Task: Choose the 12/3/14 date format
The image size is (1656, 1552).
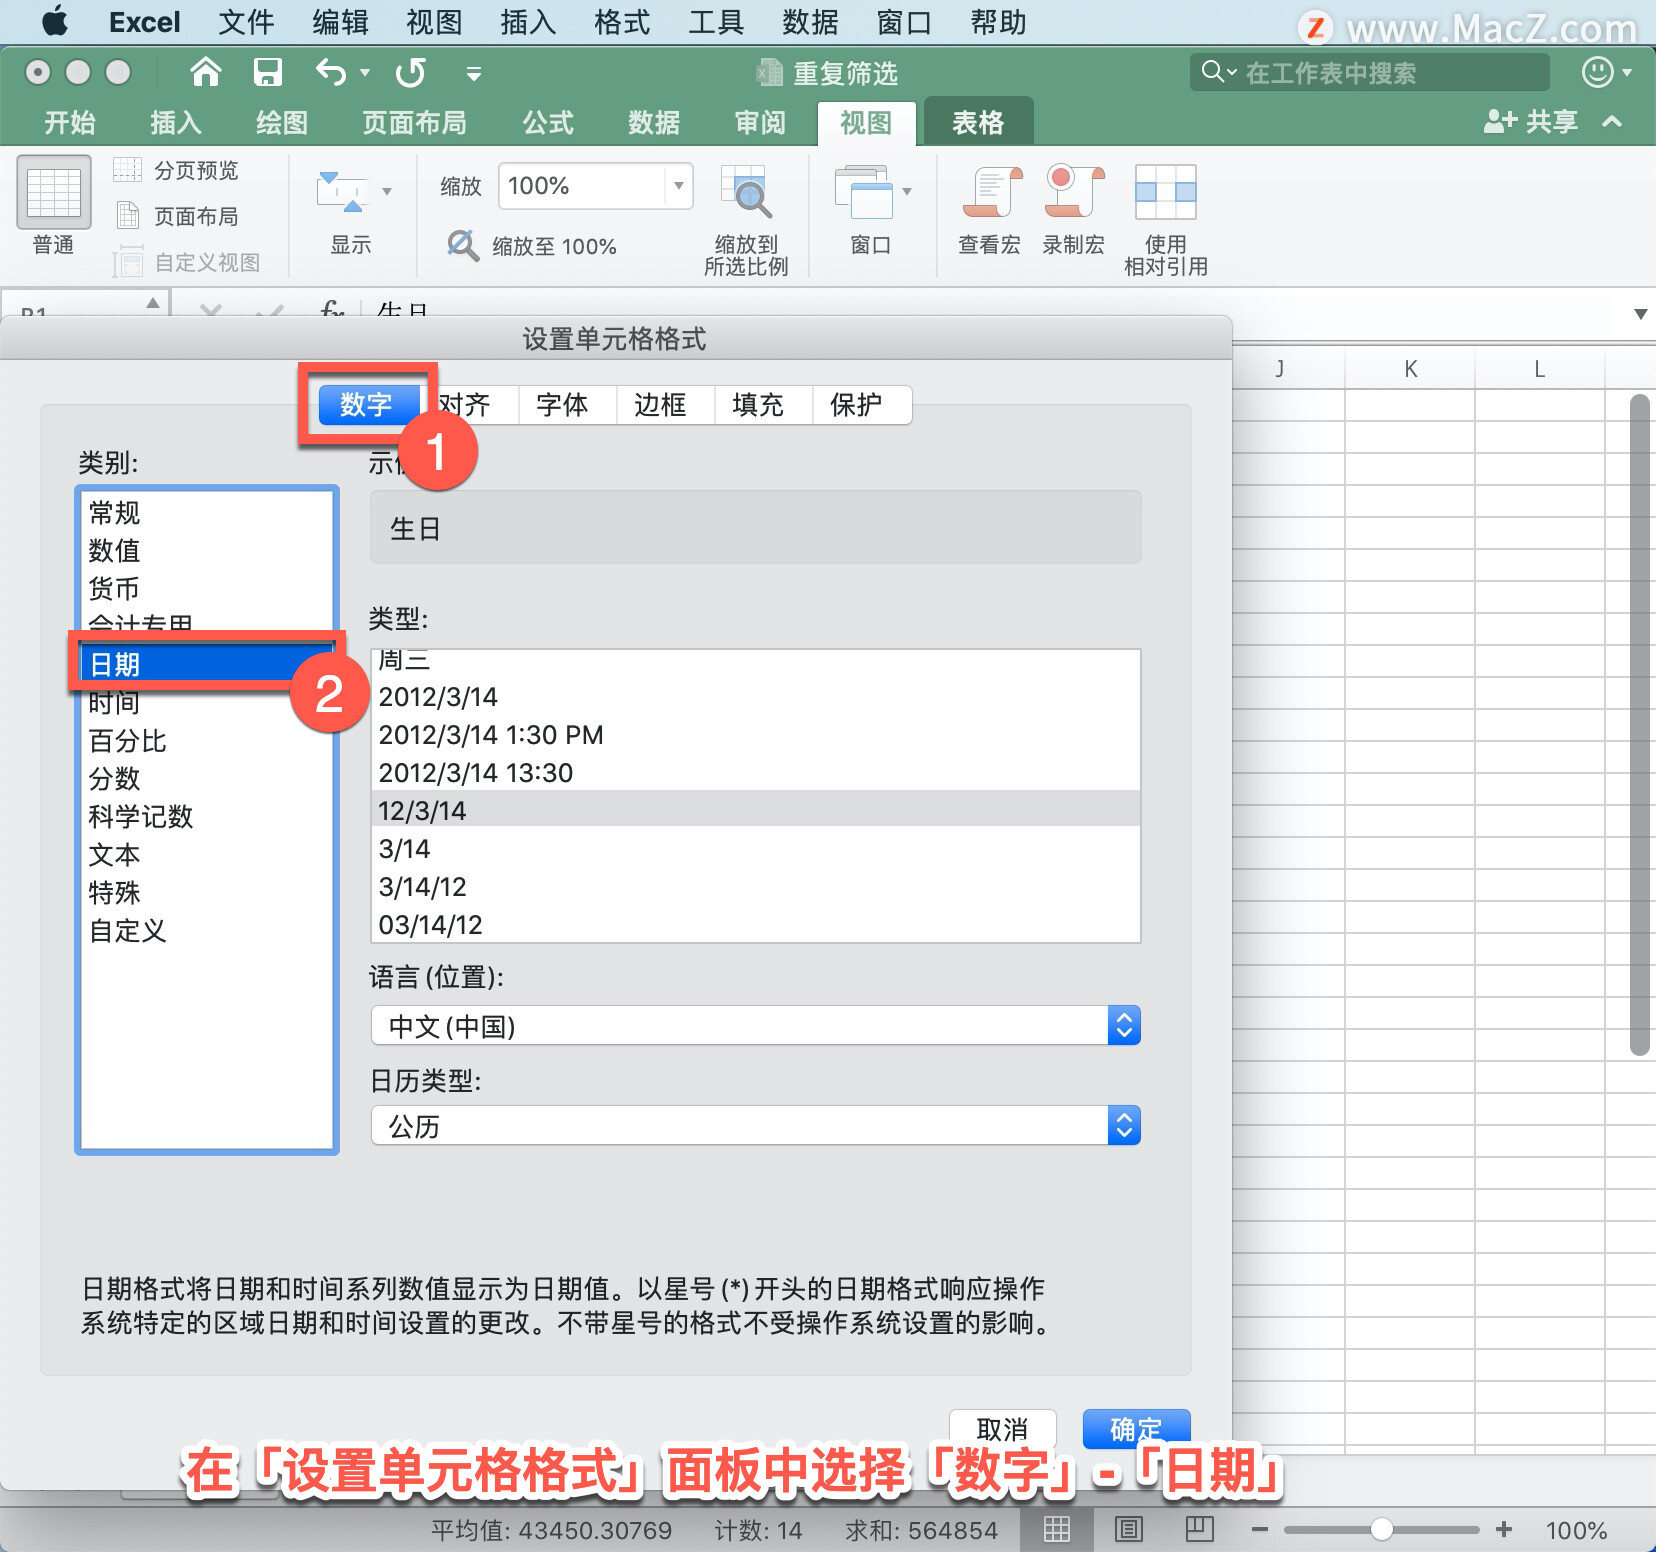Action: (756, 811)
